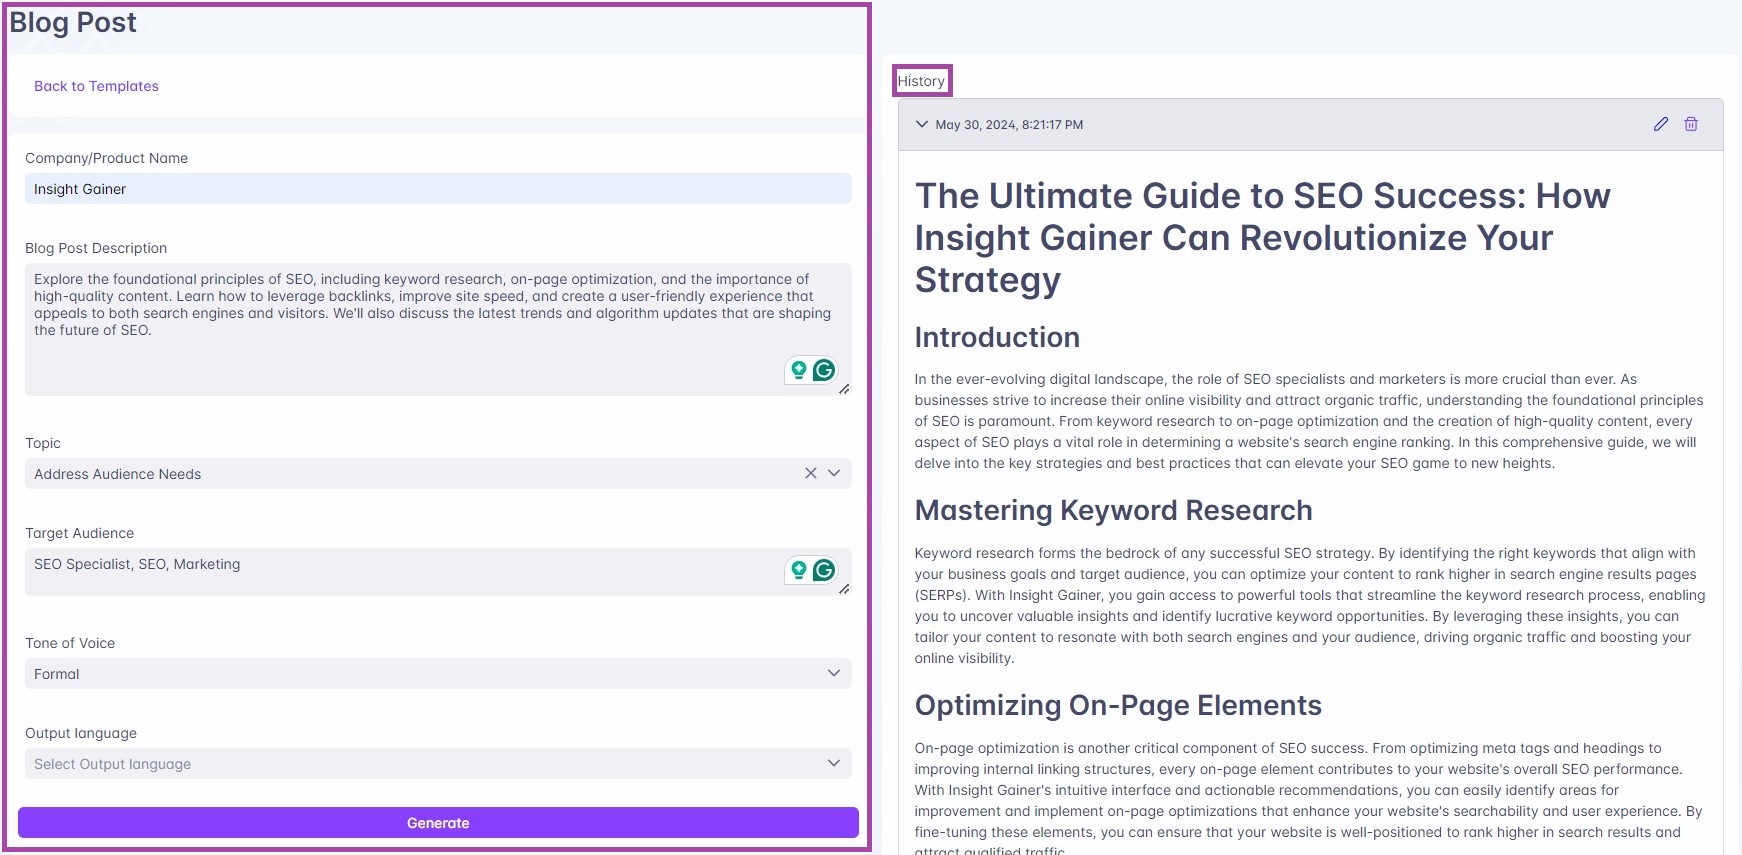Image resolution: width=1742 pixels, height=855 pixels.
Task: Select the History label
Action: point(921,81)
